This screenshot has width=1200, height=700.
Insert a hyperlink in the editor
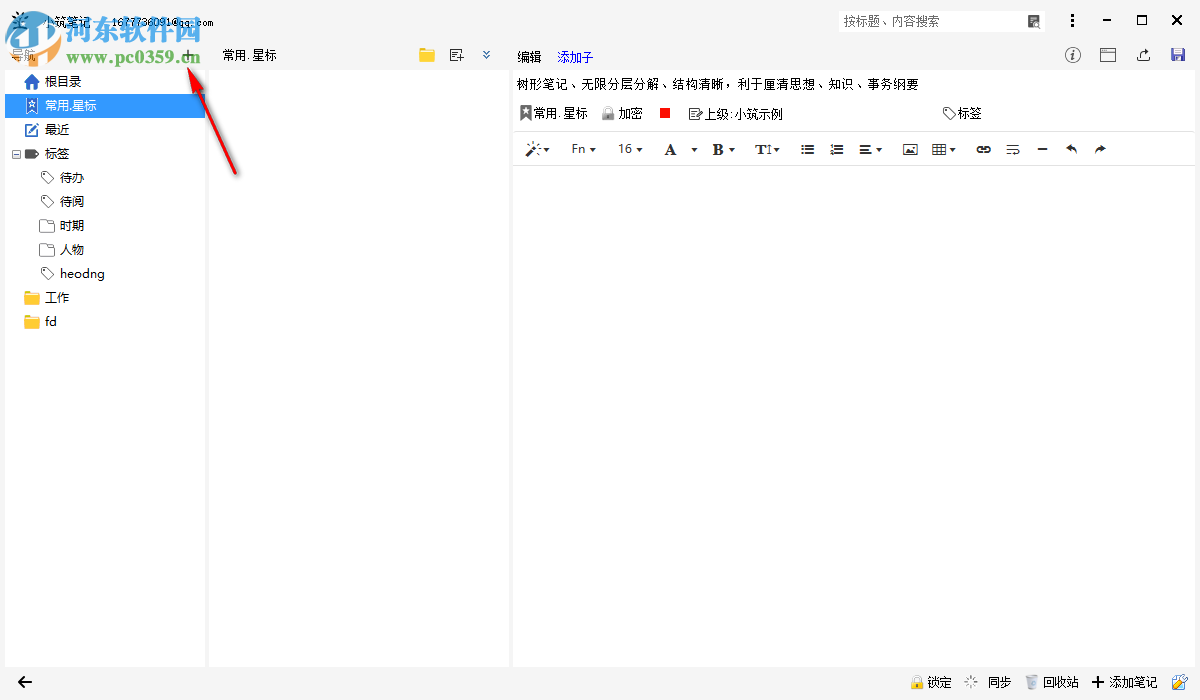(983, 149)
